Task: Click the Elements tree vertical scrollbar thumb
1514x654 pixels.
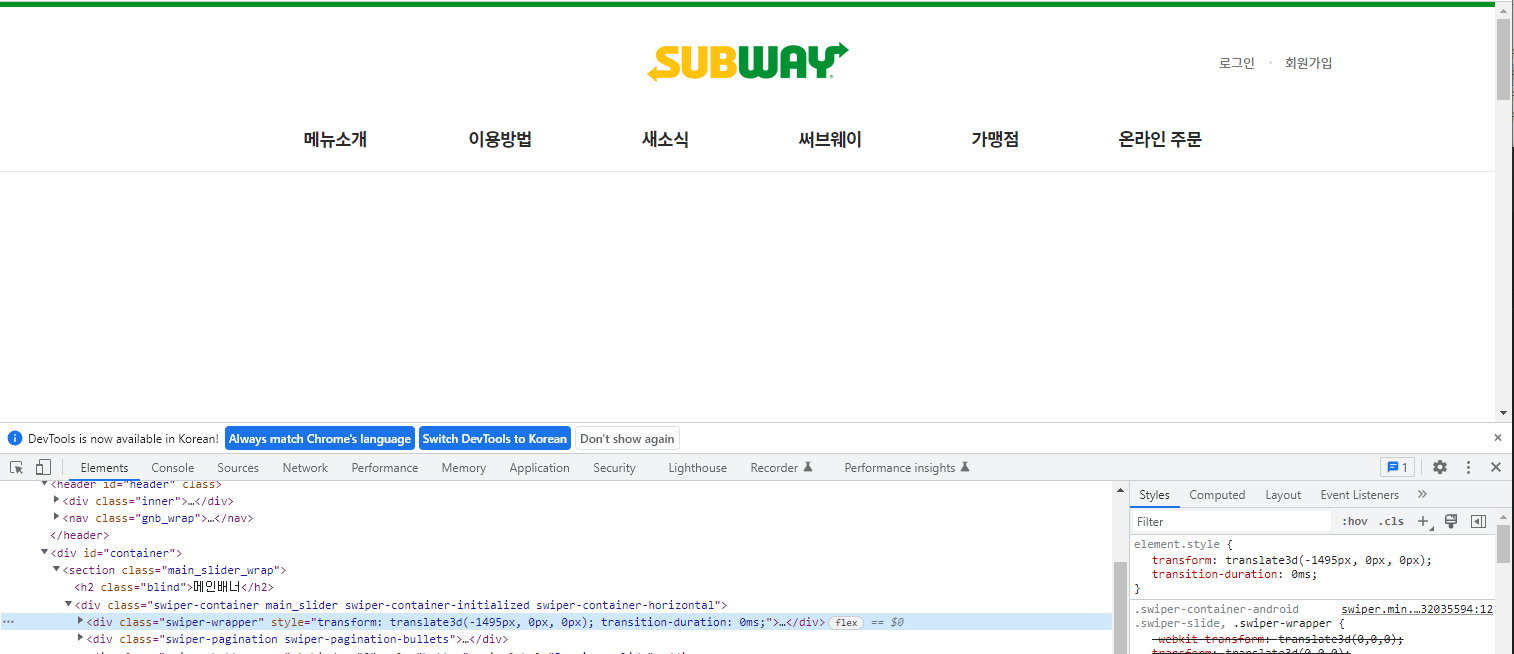Action: [x=1120, y=606]
